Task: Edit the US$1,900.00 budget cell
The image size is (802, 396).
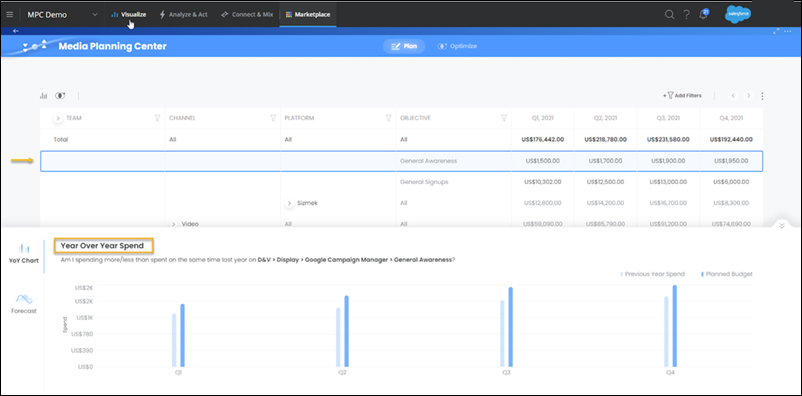Action: [669, 161]
